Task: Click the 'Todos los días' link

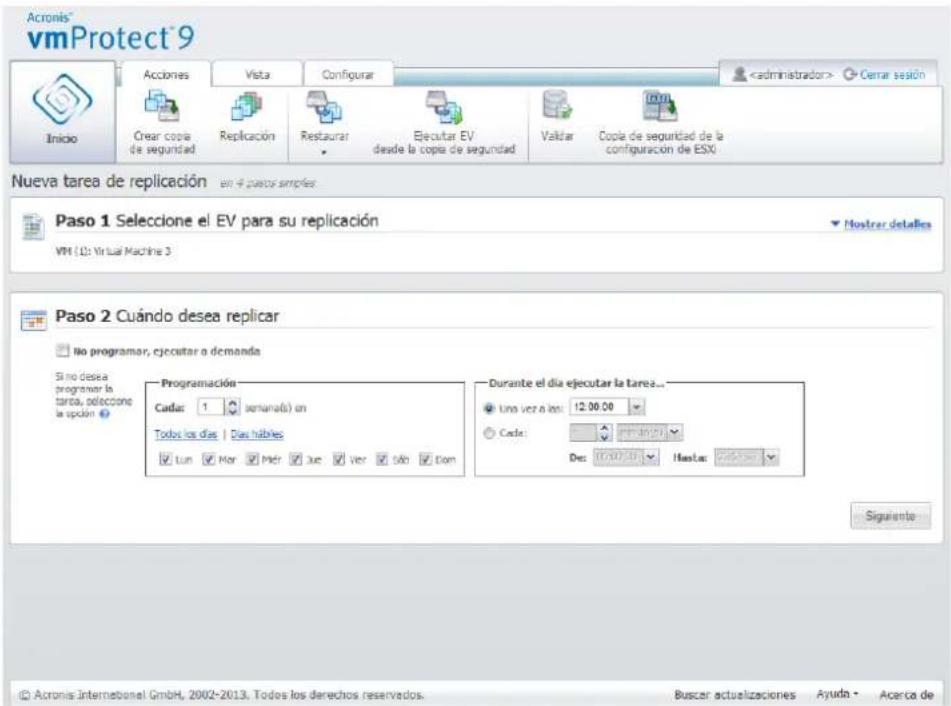Action: [x=186, y=434]
